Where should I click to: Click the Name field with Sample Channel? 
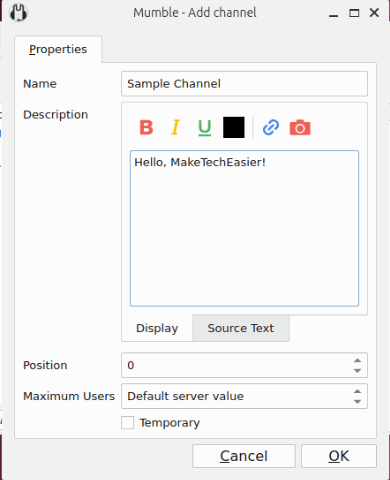244,84
